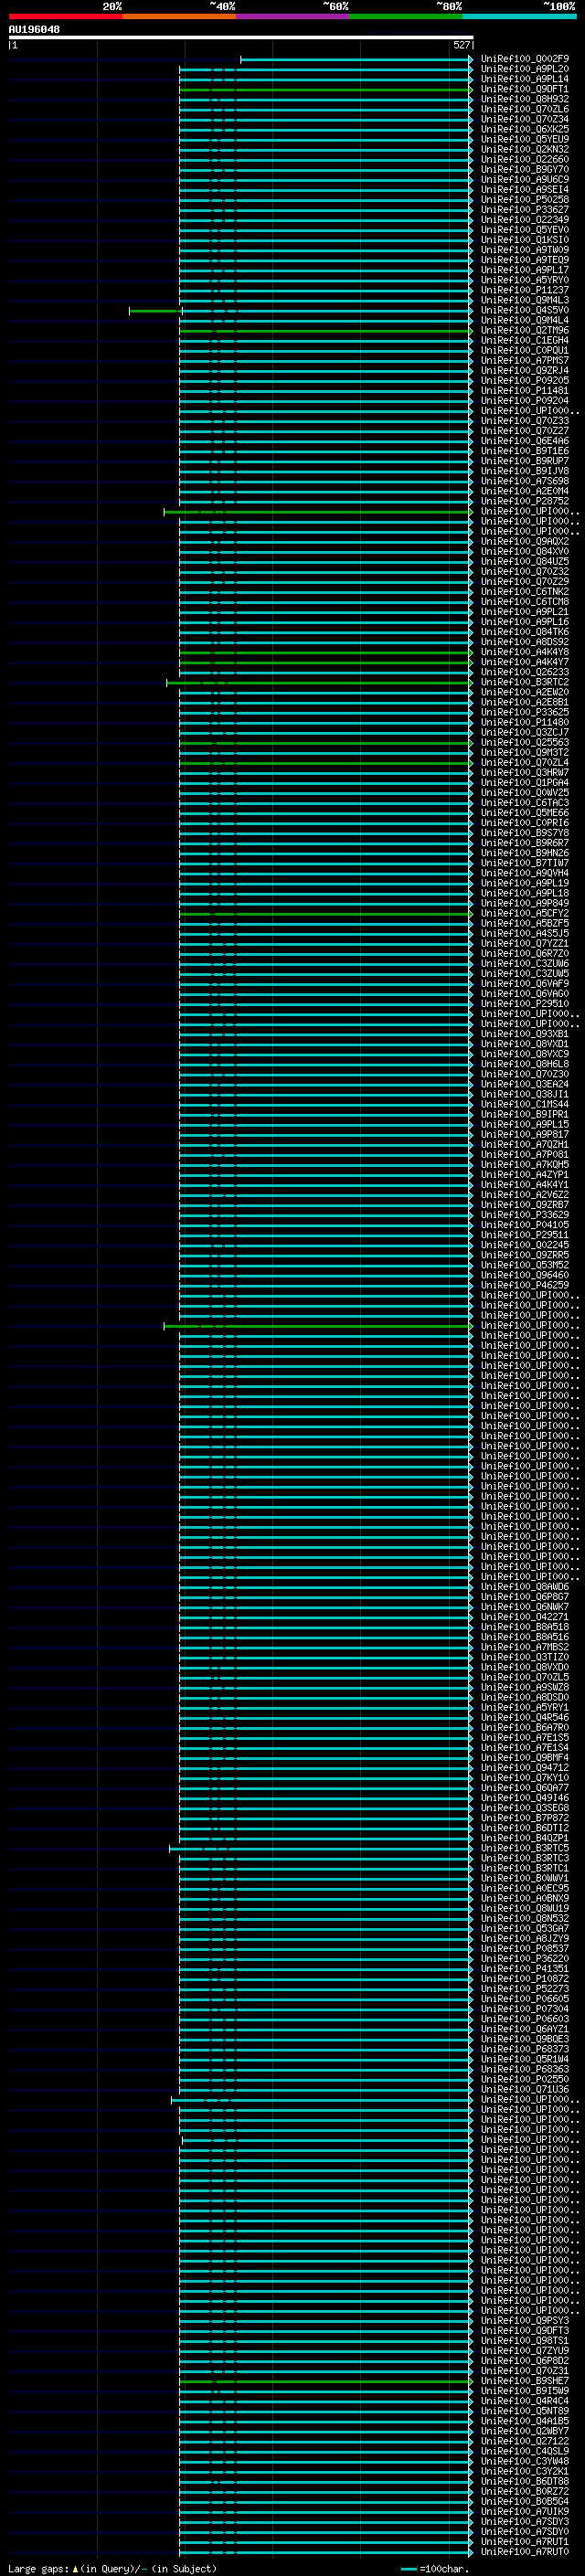Viewport: 585px width, 2576px height.
Task: Click the label UniRef100_Q5ME66
Action: [x=524, y=812]
